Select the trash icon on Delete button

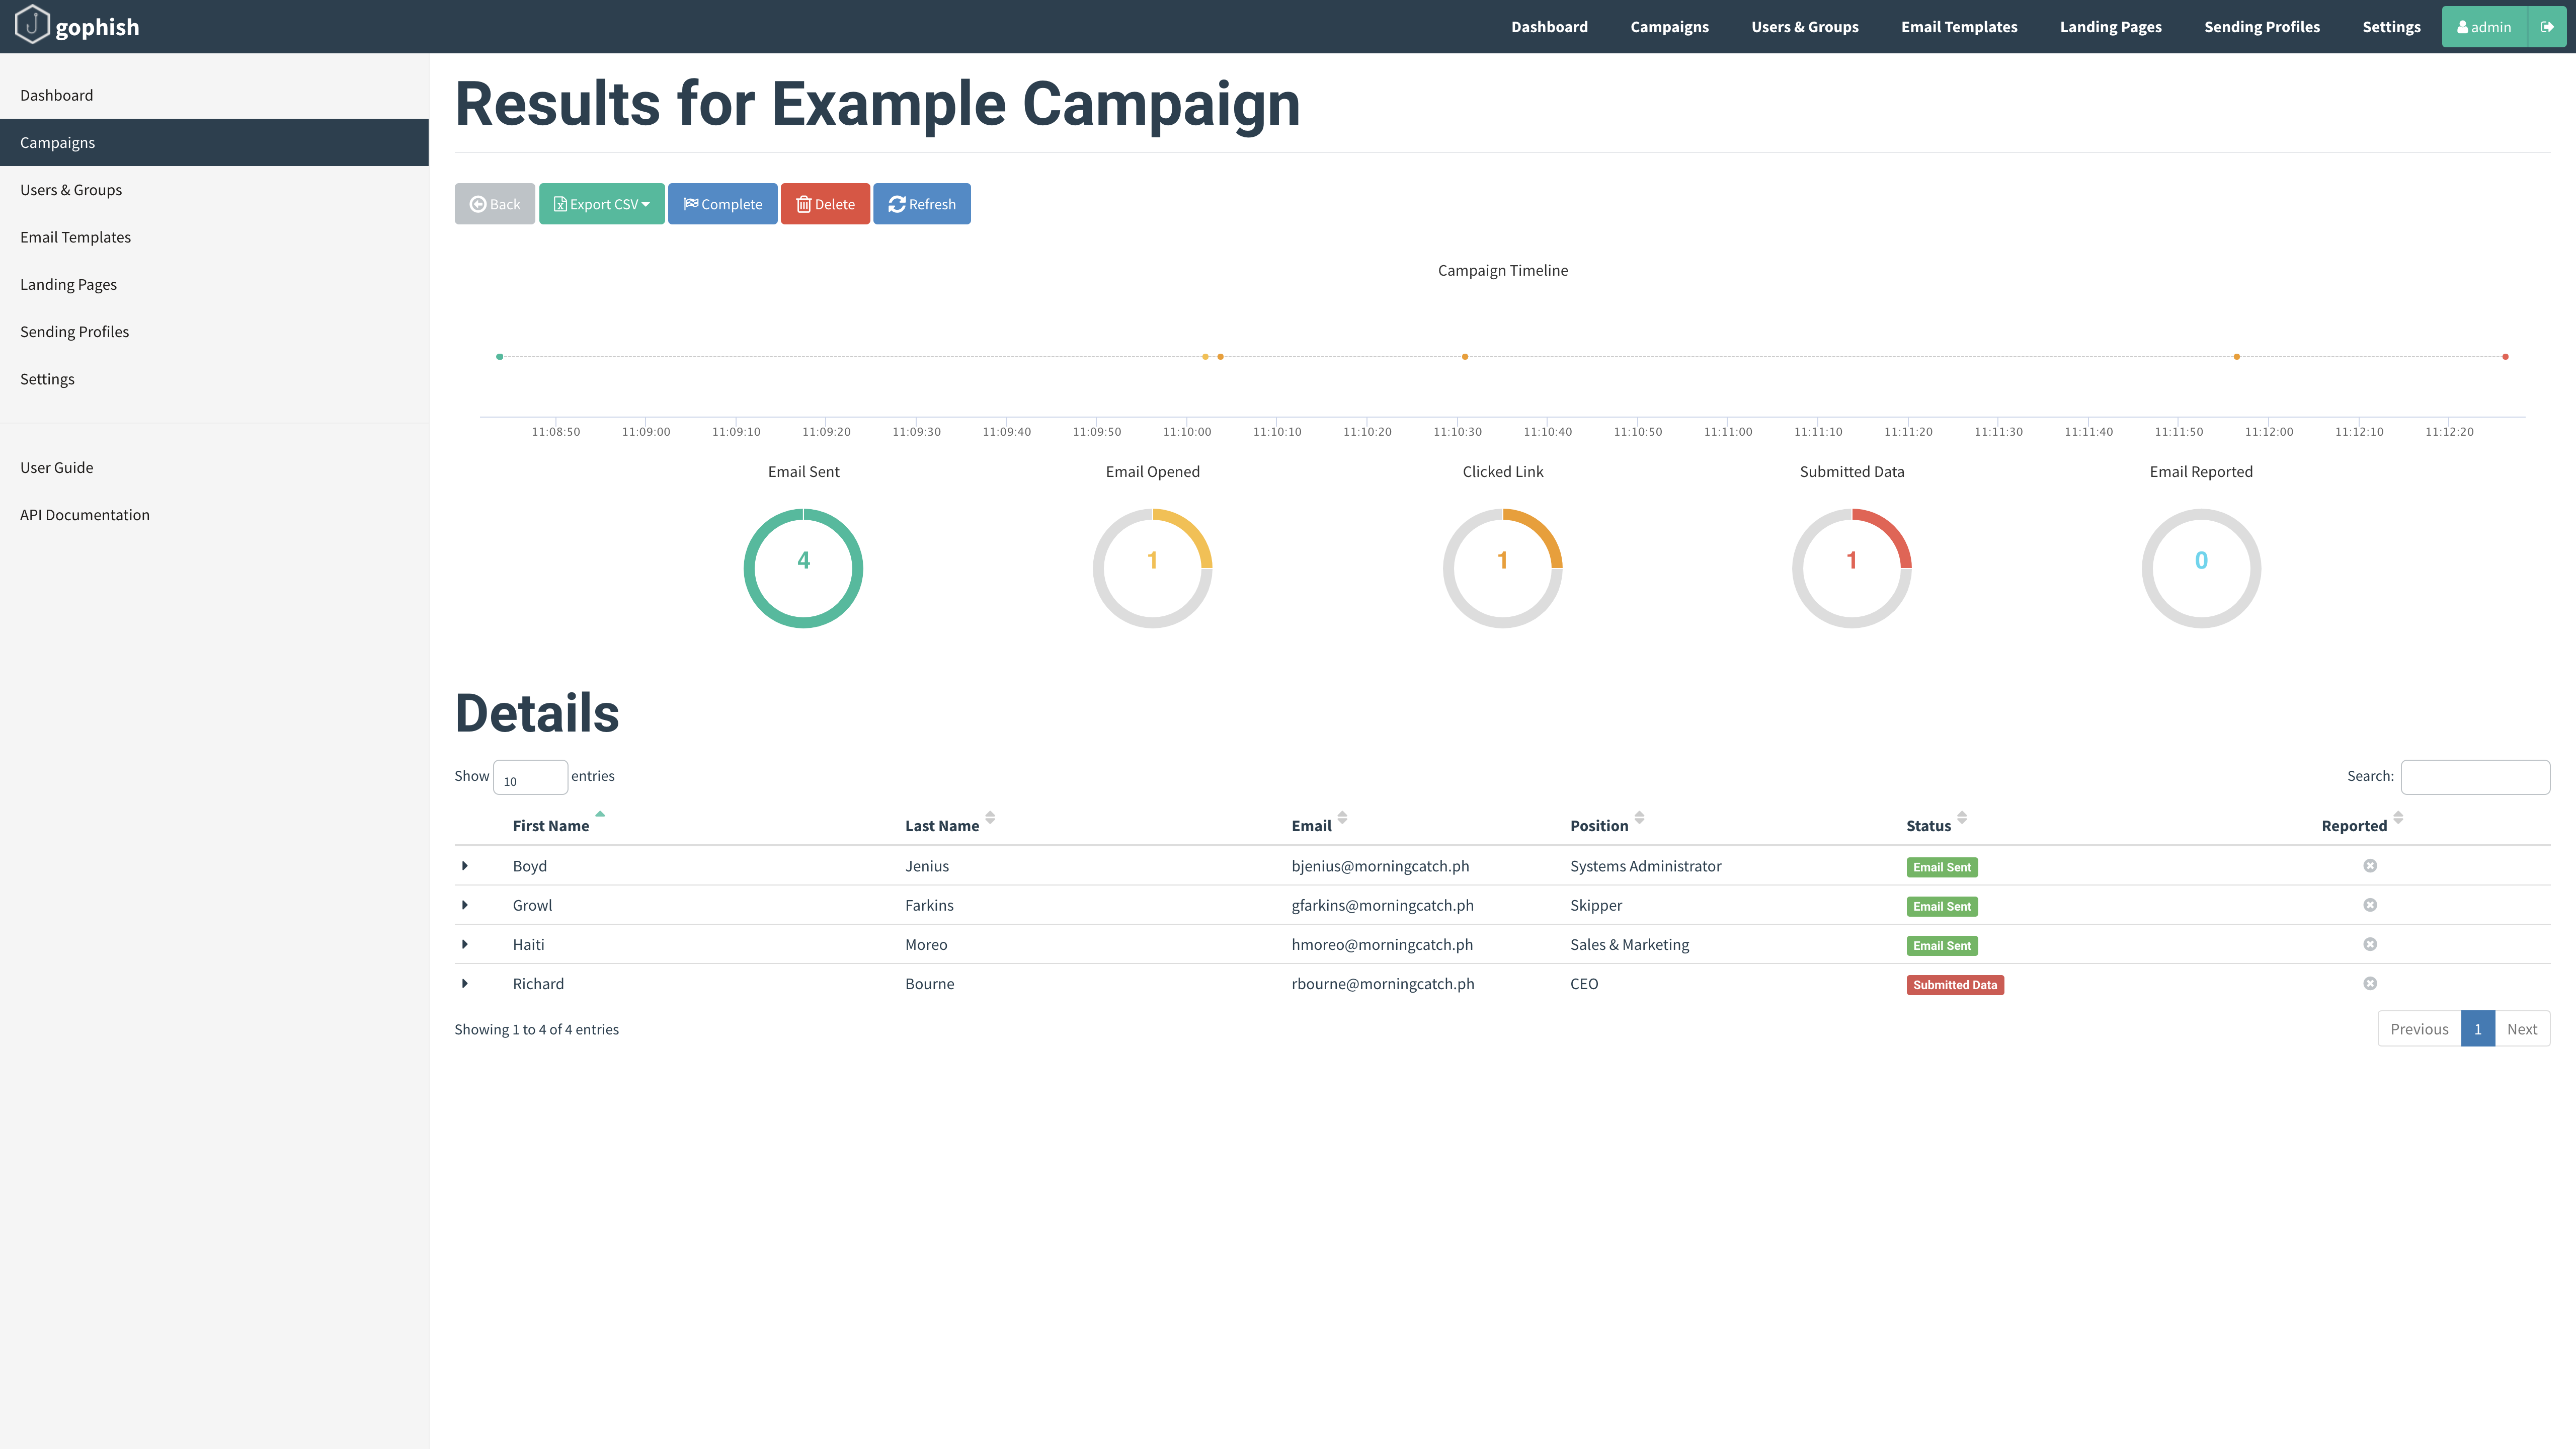[804, 204]
